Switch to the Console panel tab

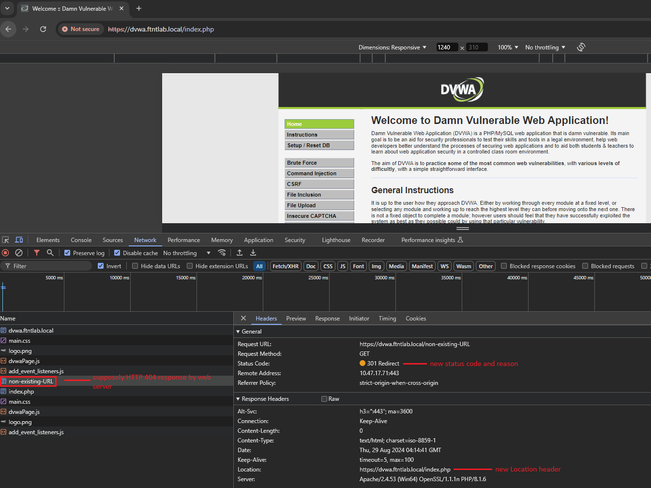pyautogui.click(x=81, y=240)
